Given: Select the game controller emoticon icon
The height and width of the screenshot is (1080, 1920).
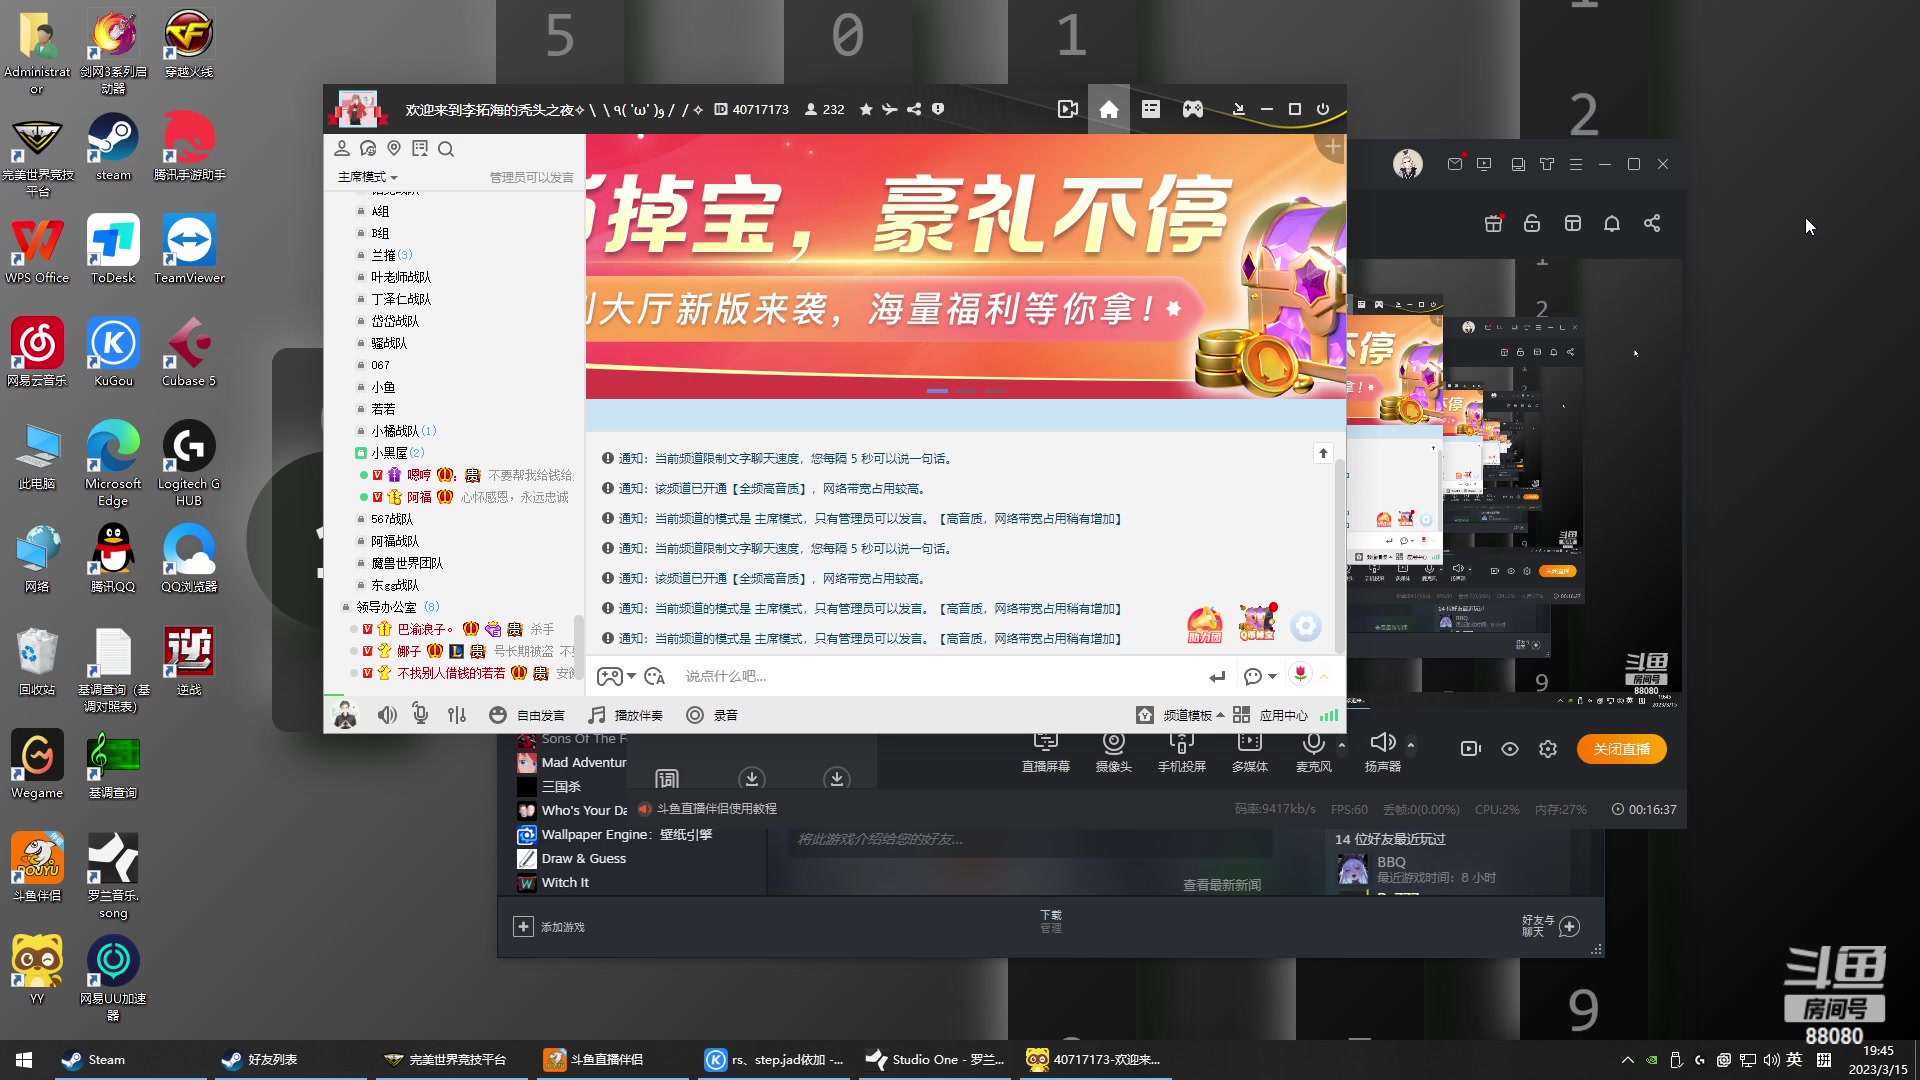Looking at the screenshot, I should click(609, 676).
